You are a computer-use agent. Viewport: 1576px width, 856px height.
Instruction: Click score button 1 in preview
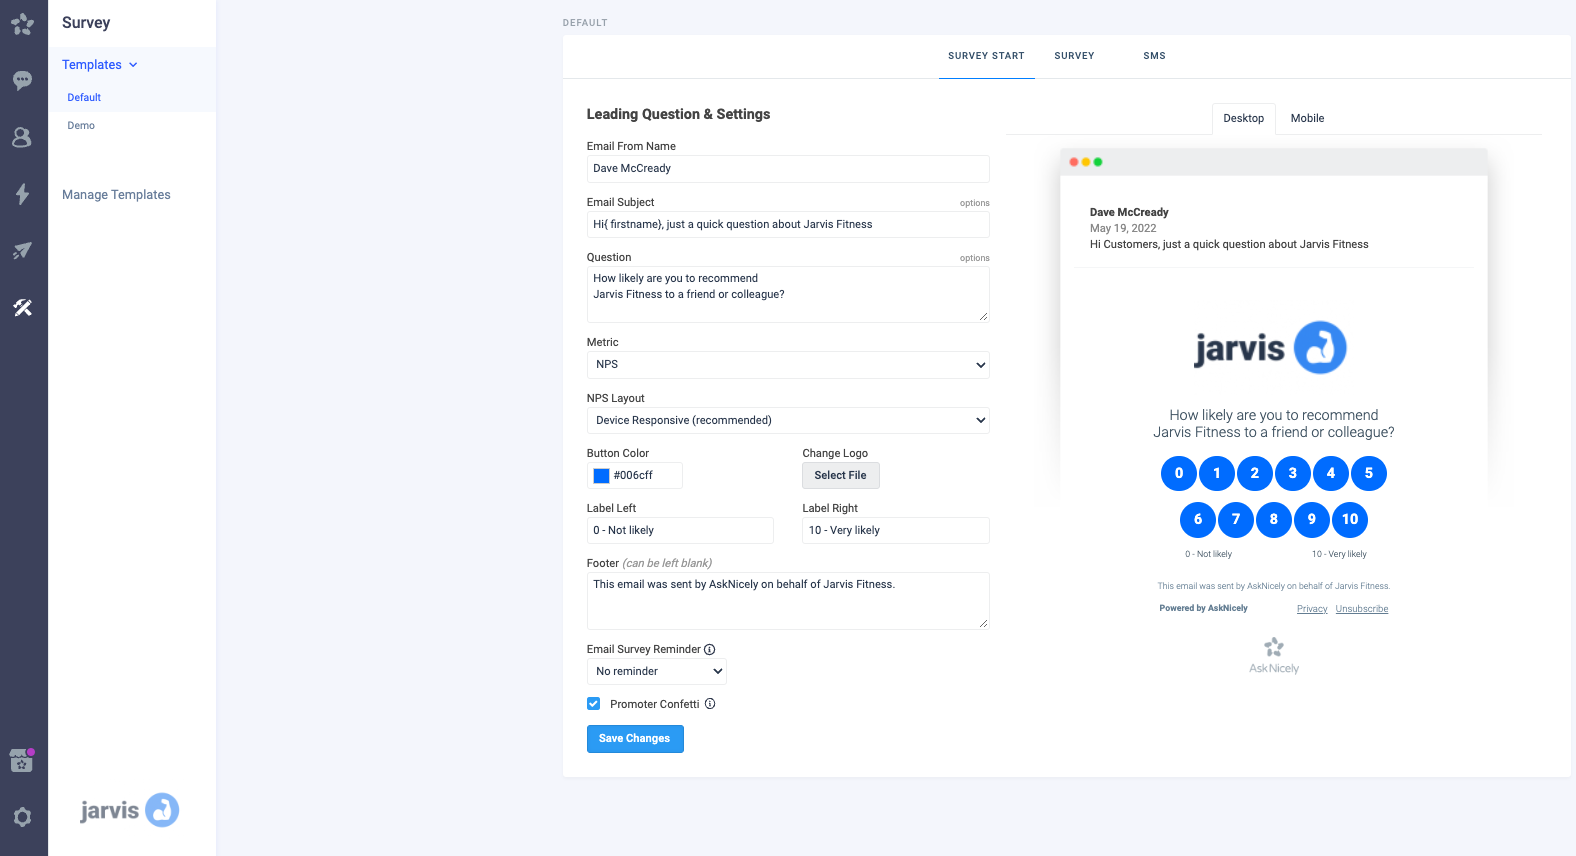coord(1217,473)
